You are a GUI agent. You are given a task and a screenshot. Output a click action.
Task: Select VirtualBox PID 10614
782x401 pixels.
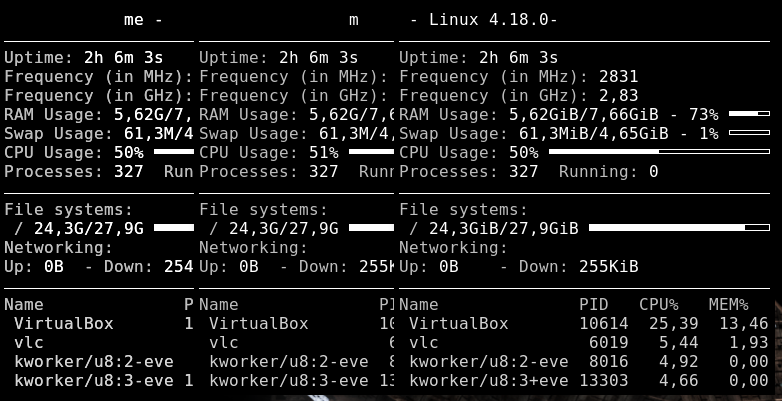[x=604, y=323]
